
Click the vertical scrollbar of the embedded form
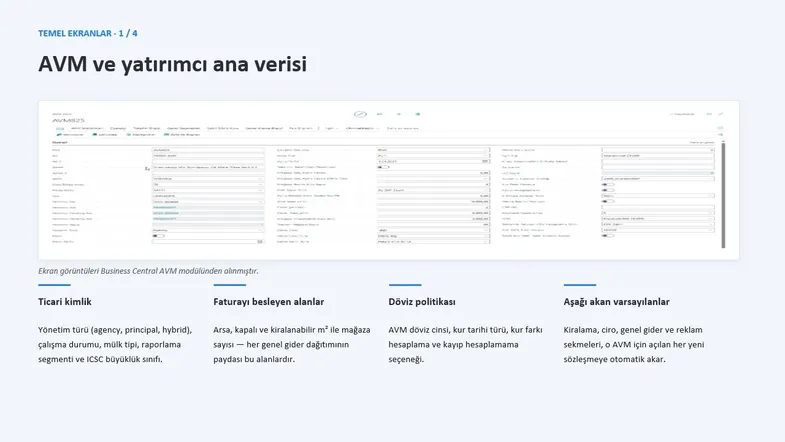tap(723, 195)
